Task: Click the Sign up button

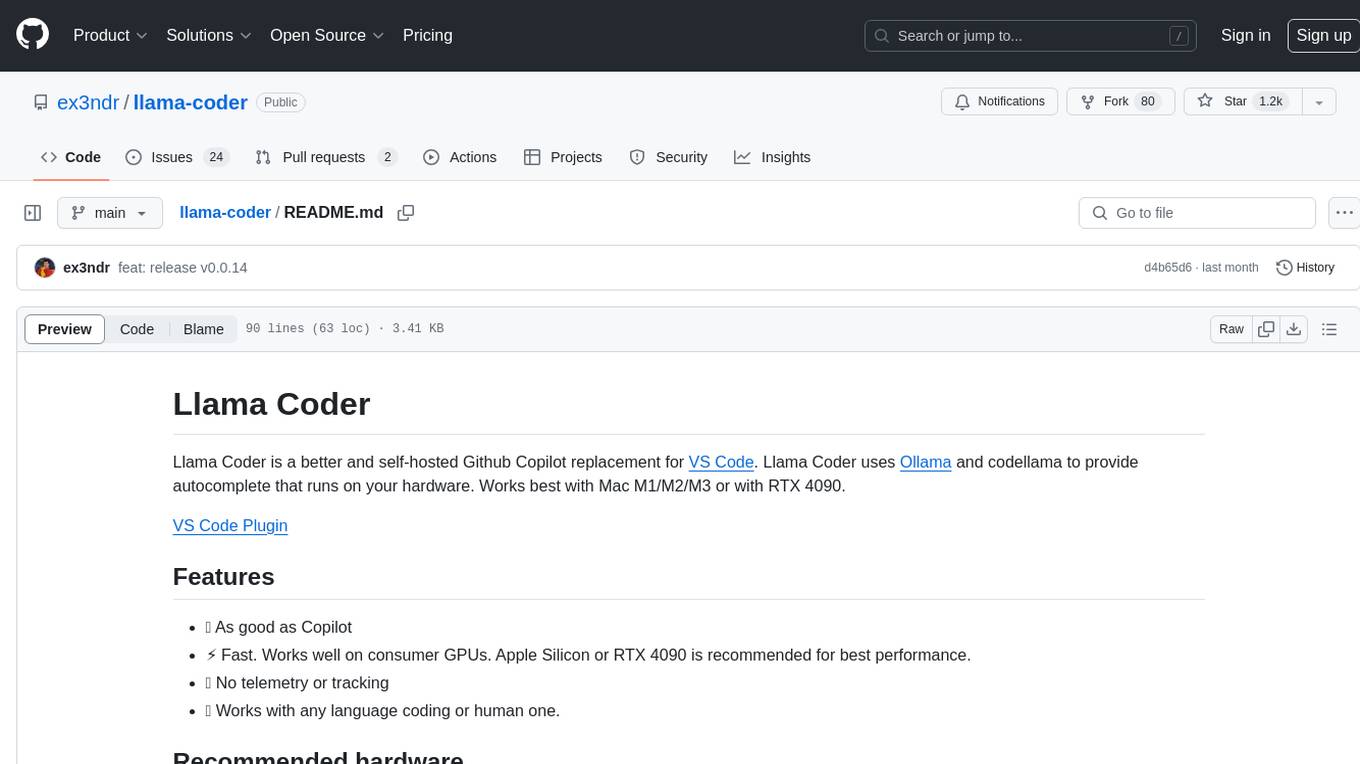Action: coord(1323,35)
